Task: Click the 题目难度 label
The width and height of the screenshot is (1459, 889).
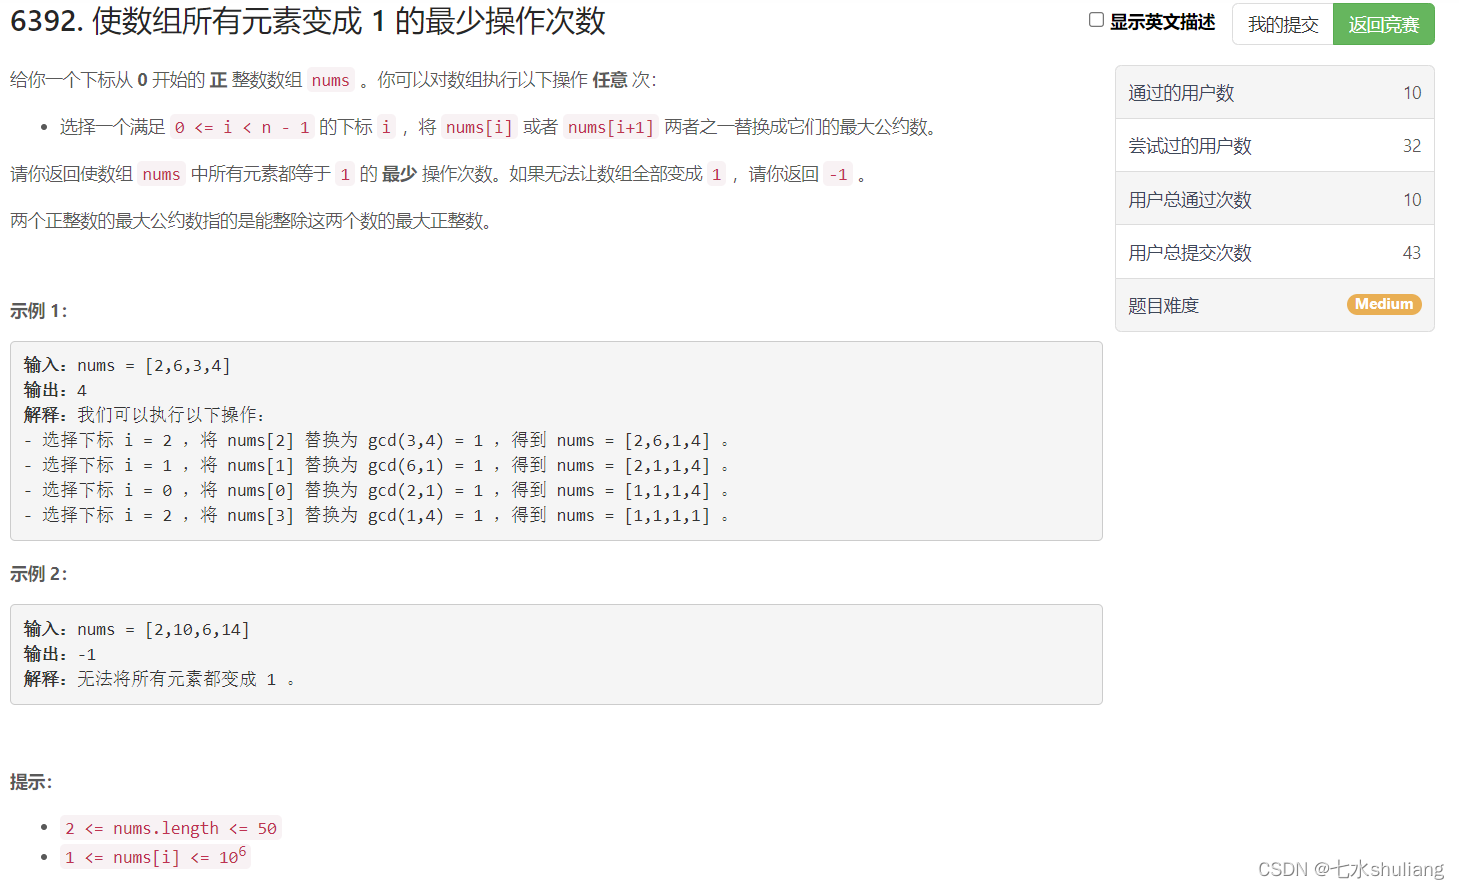Action: (x=1163, y=306)
